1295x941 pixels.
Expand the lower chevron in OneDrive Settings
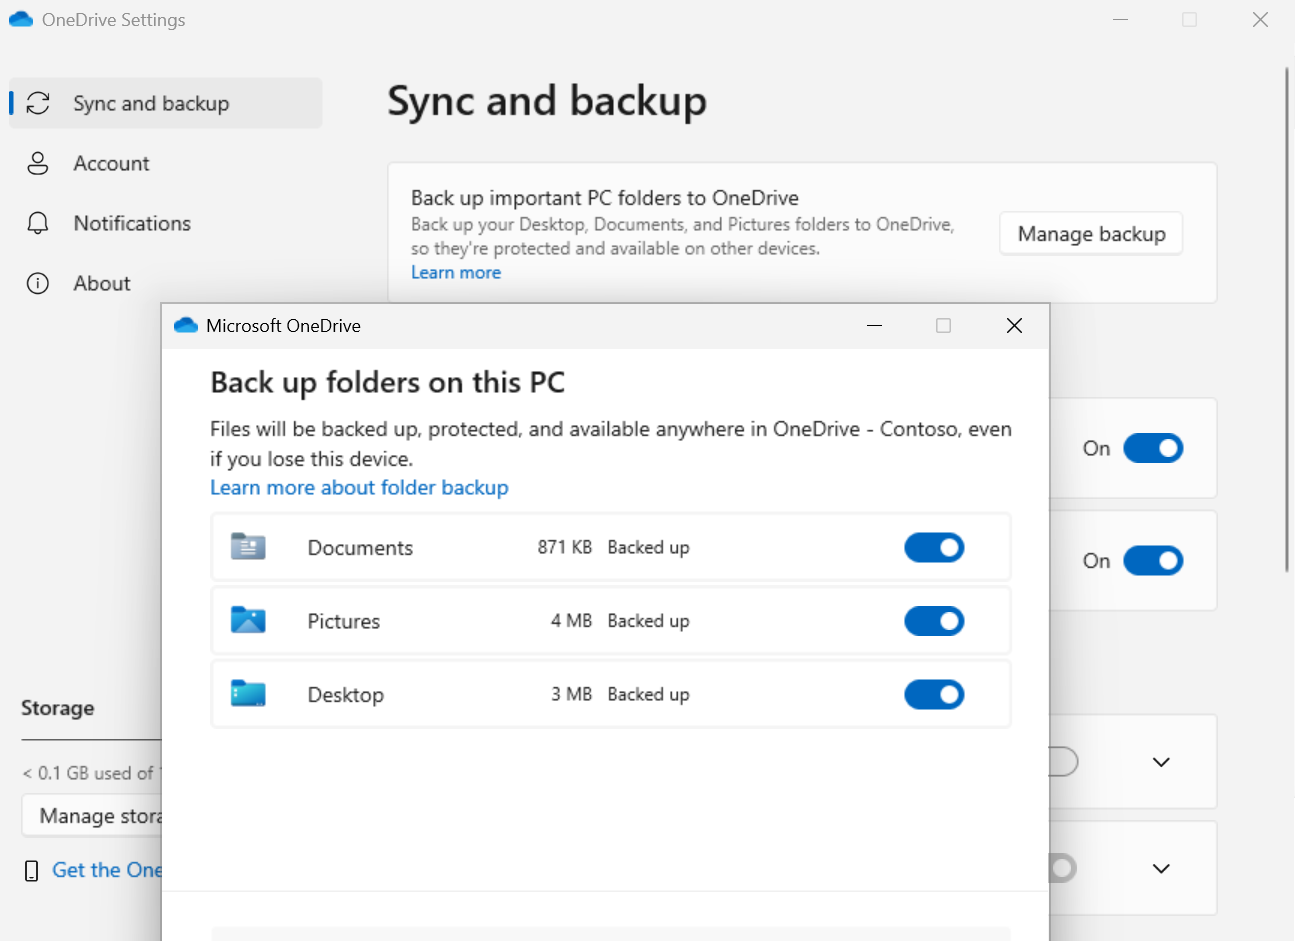point(1161,868)
